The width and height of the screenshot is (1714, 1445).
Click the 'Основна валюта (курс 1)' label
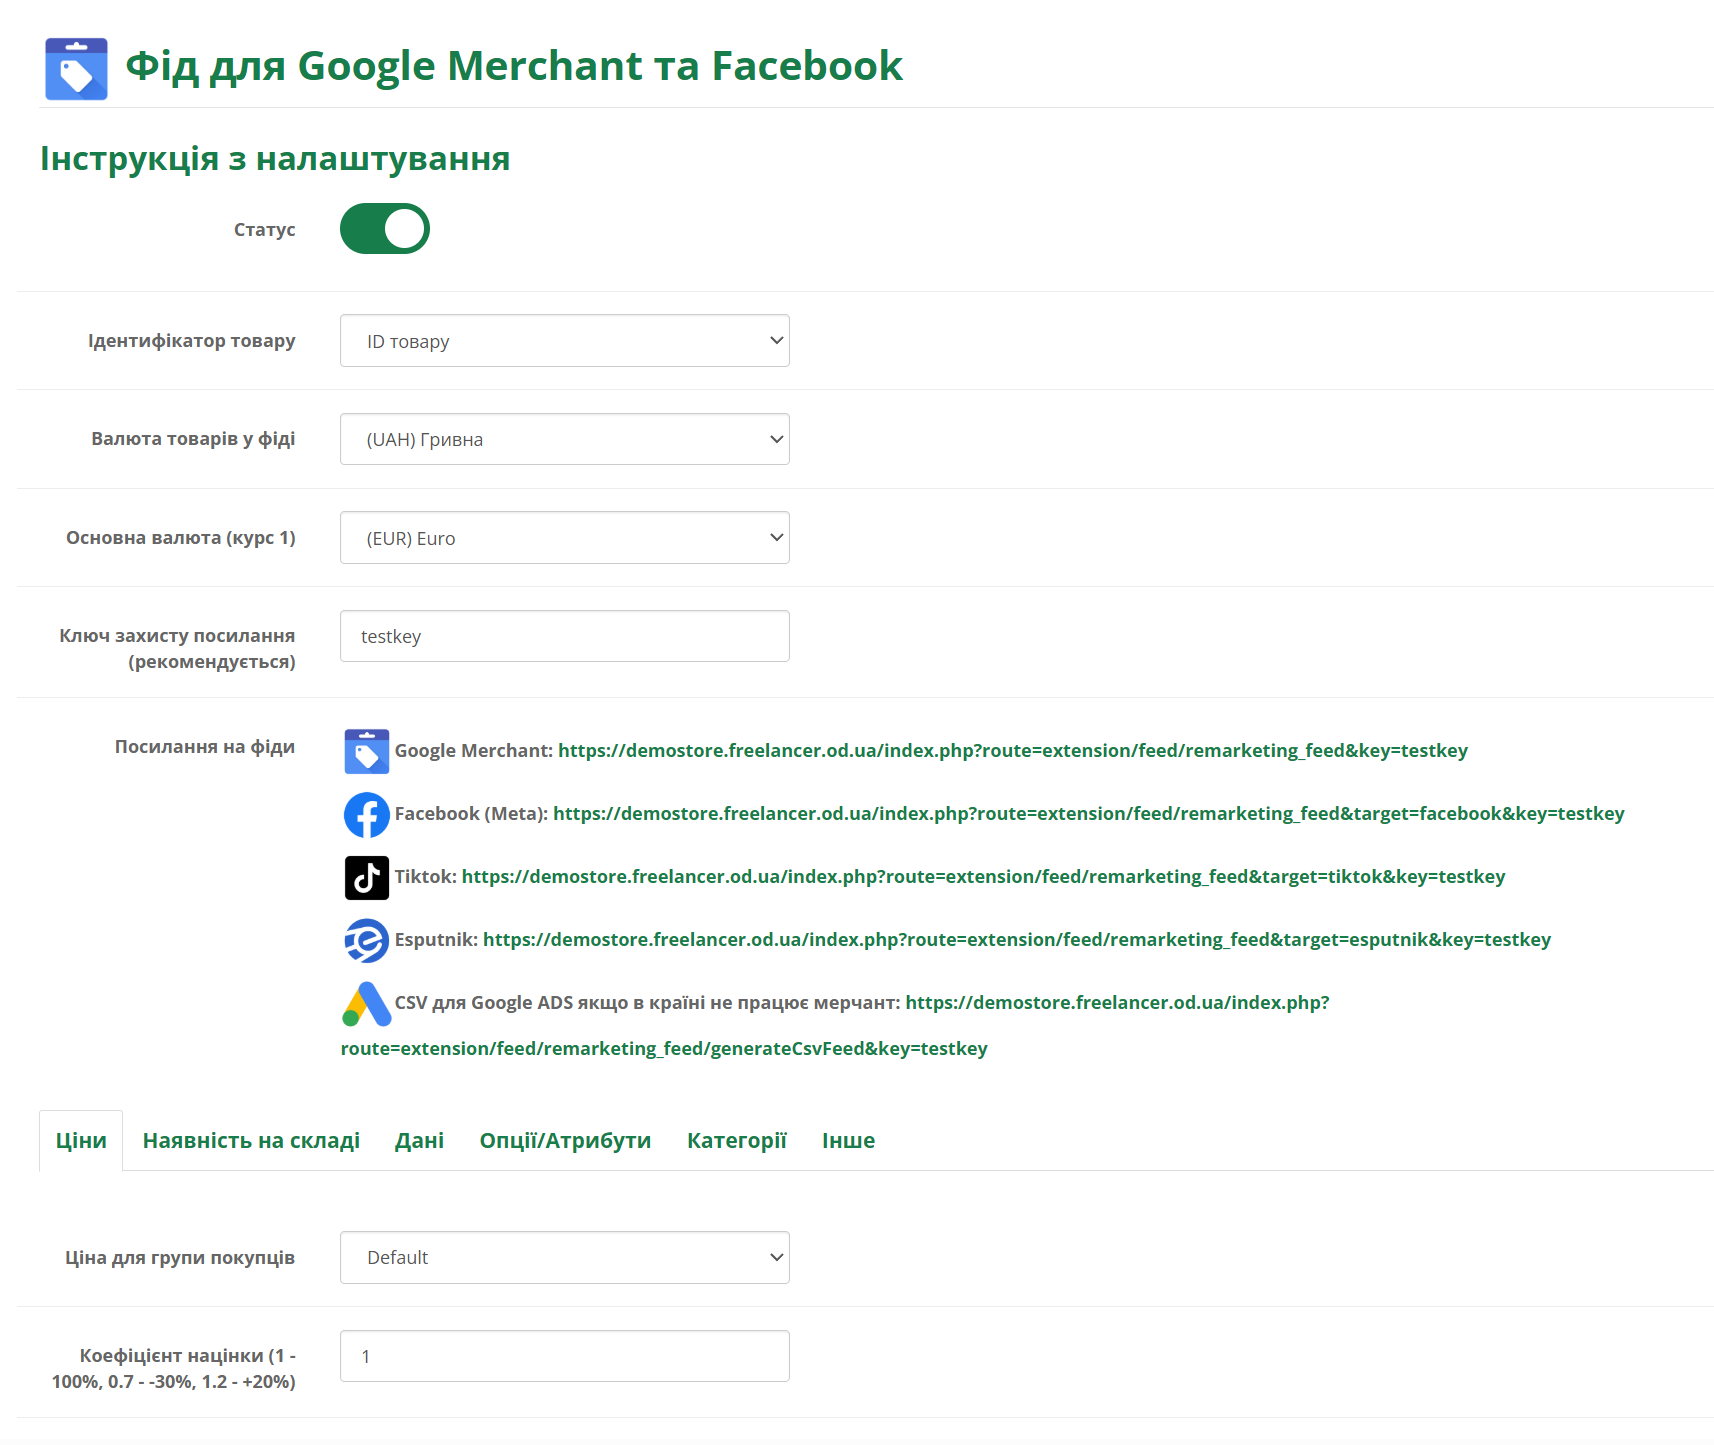click(x=181, y=538)
